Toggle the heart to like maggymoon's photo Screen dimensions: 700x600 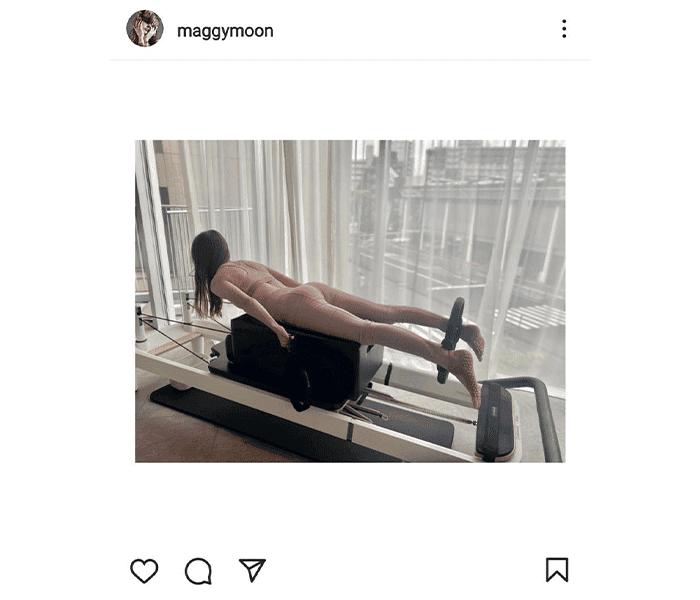point(144,570)
